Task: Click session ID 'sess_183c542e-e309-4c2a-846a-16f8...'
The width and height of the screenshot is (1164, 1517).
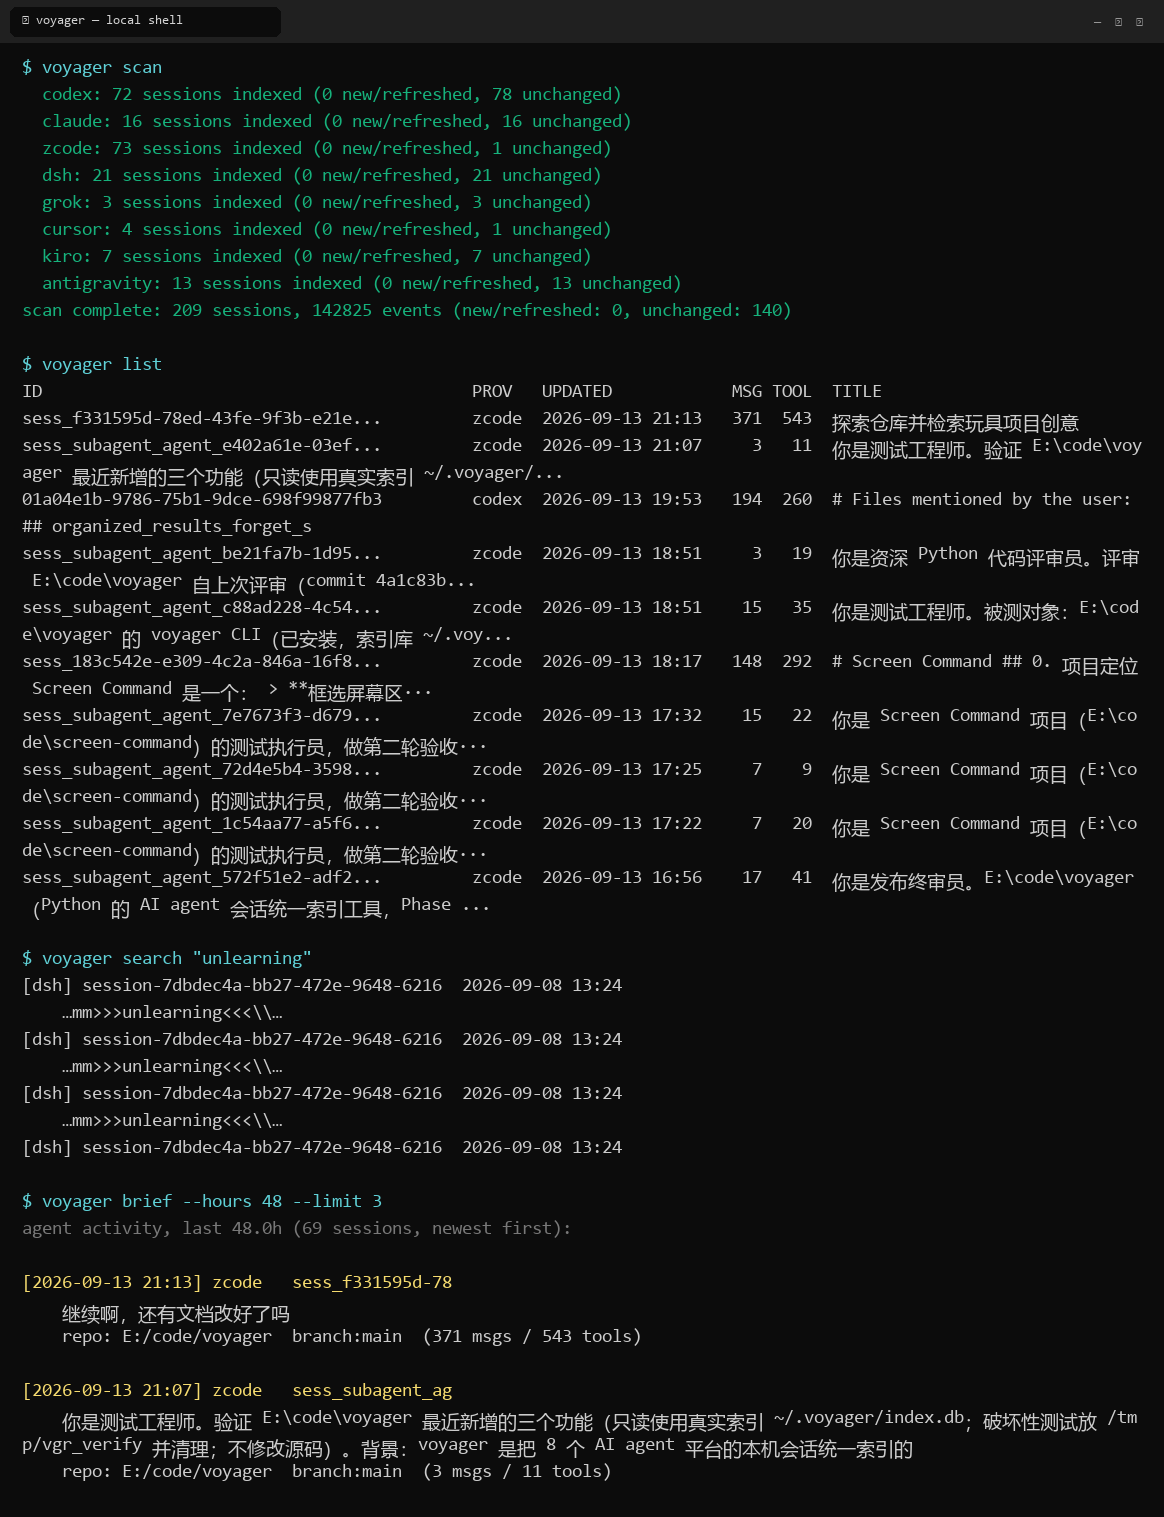Action: click(202, 661)
